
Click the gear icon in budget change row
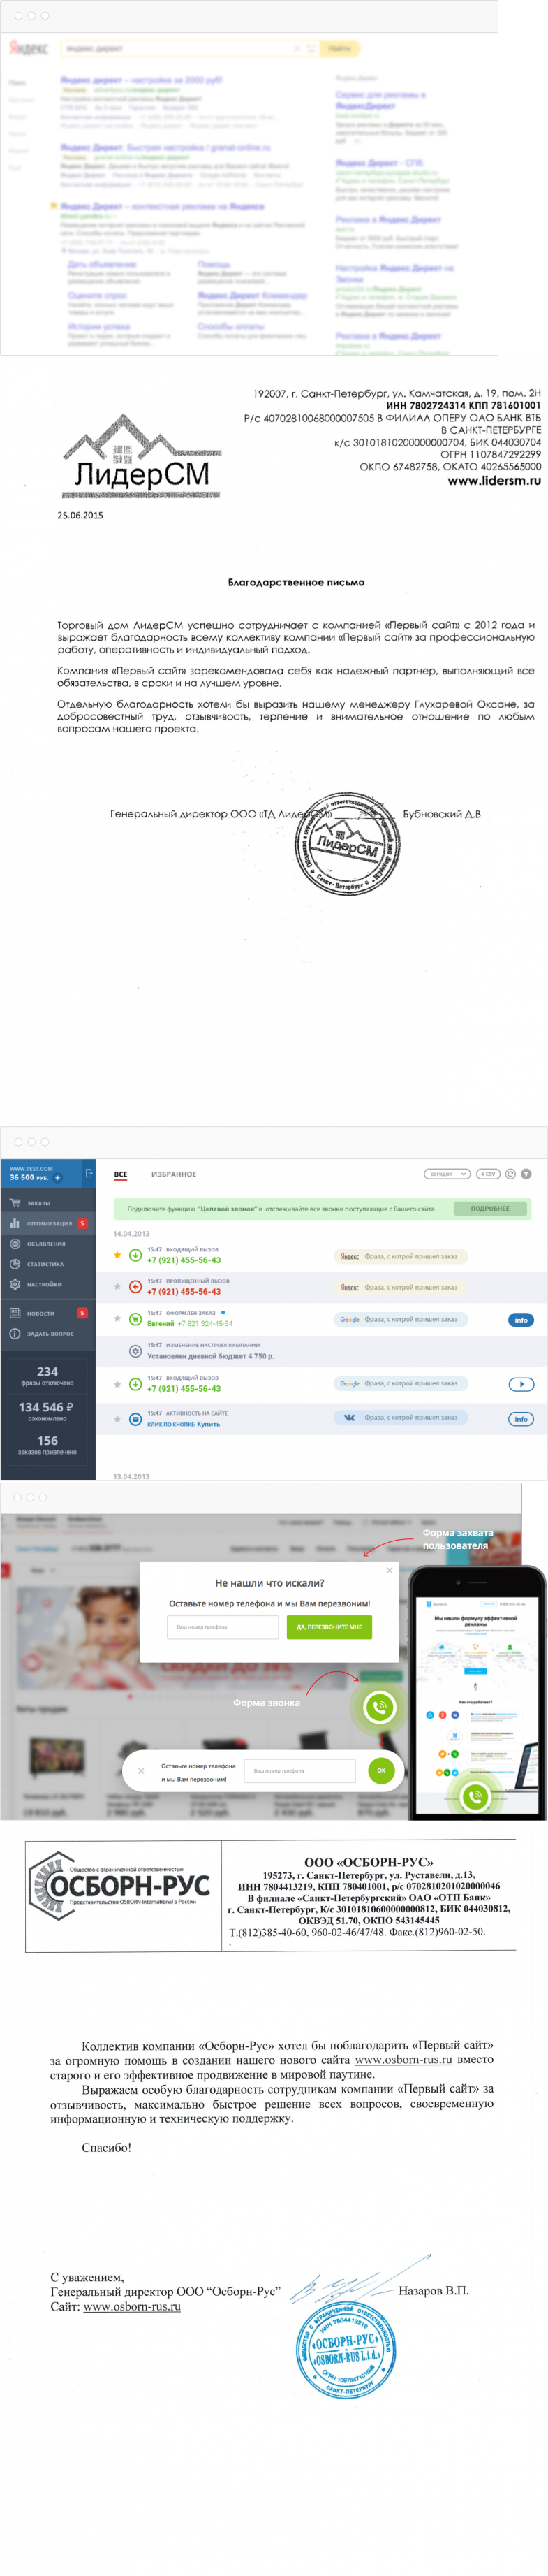(x=135, y=1351)
